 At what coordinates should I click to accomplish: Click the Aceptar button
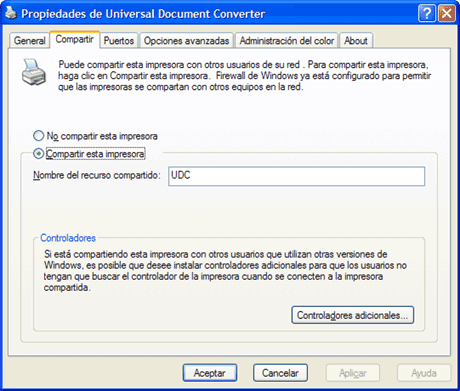pyautogui.click(x=210, y=373)
